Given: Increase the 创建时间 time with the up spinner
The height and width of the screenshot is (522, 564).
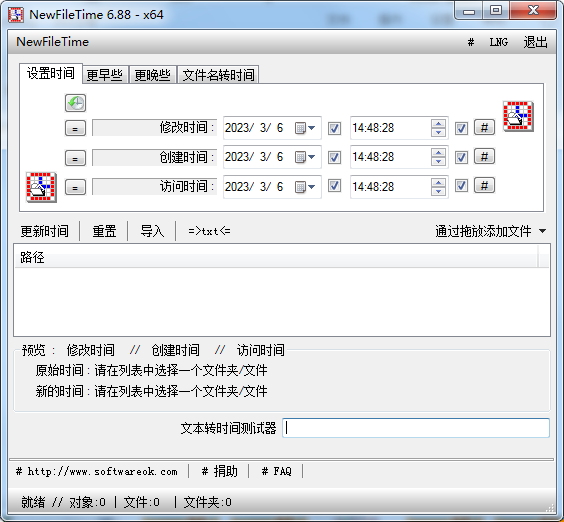Looking at the screenshot, I should click(438, 153).
